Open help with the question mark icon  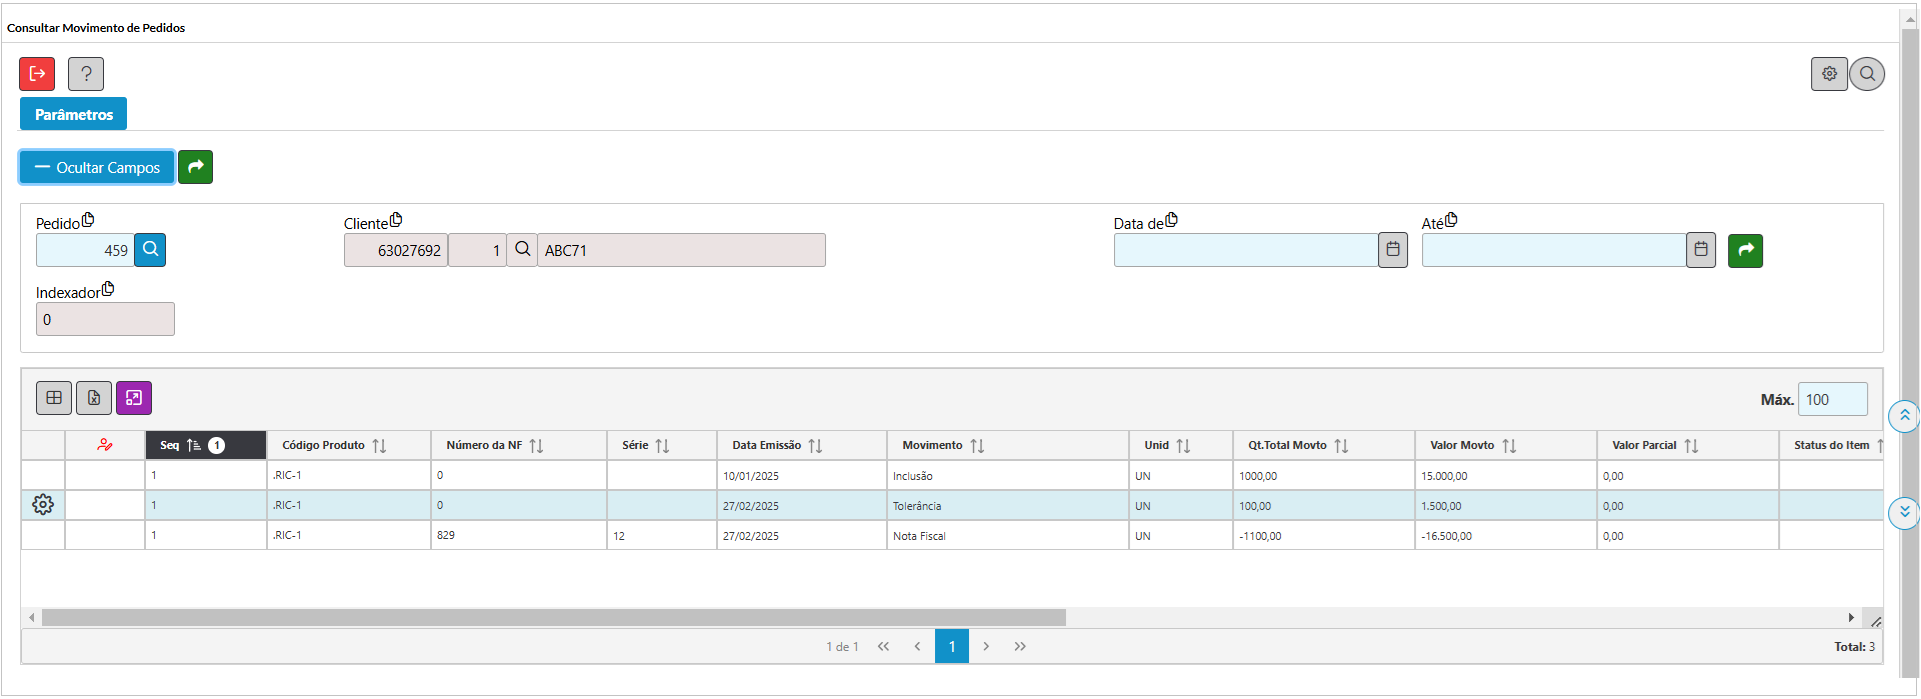86,74
